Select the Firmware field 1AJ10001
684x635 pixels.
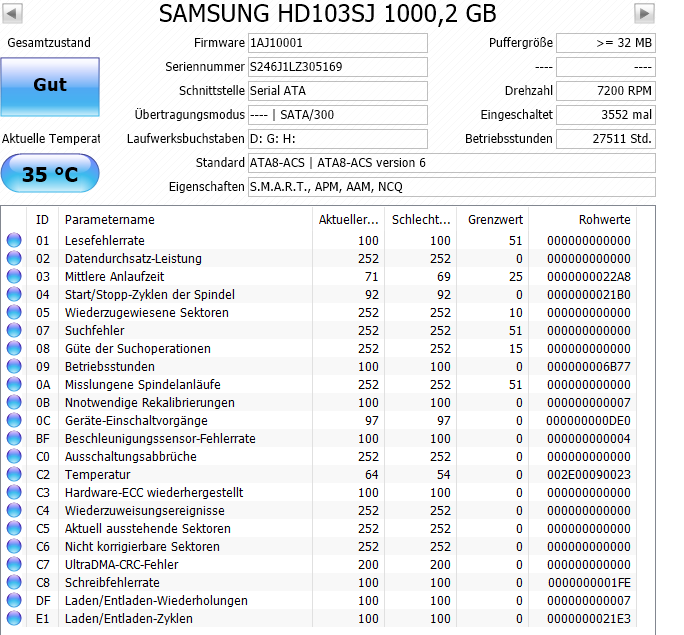[338, 43]
